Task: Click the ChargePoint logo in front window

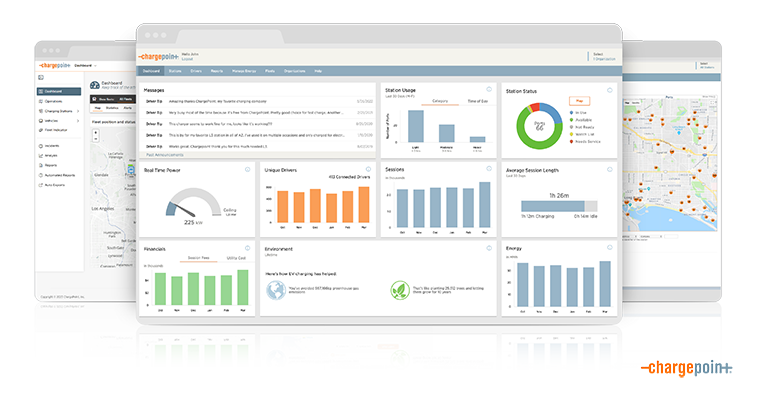Action: pos(158,57)
